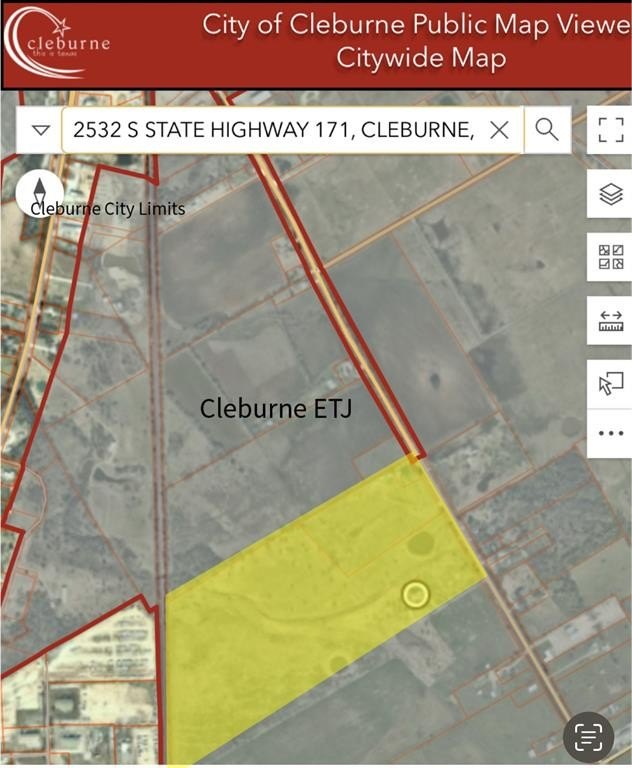Tap the scan text icon at bottom right

pos(588,738)
